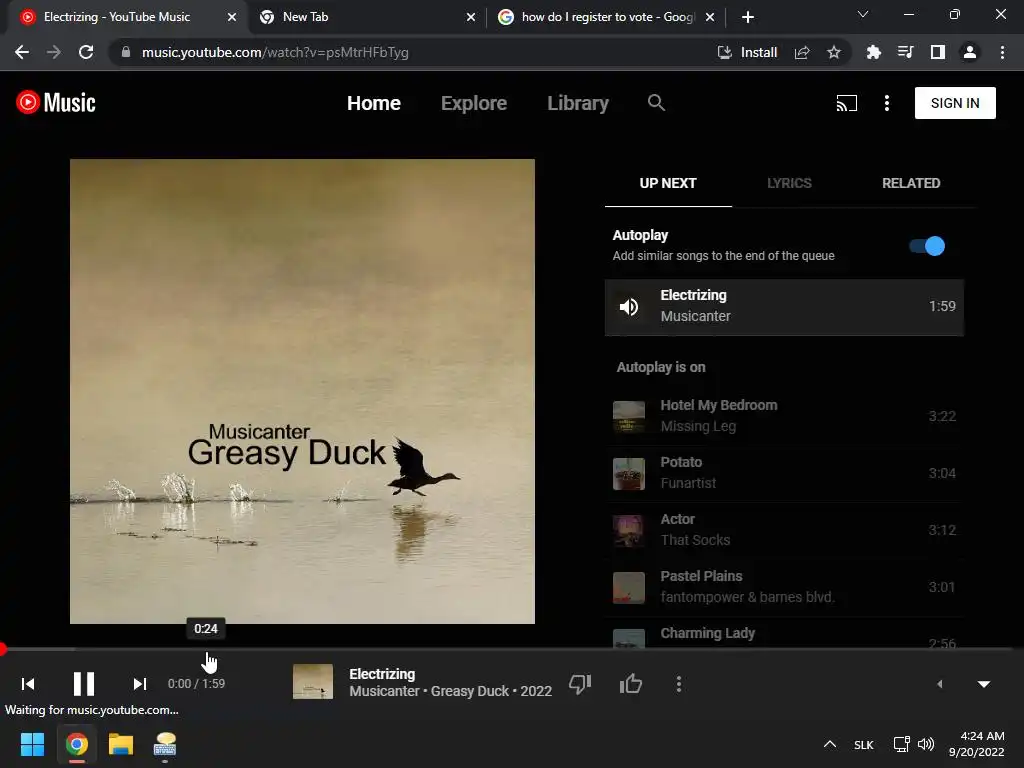
Task: Toggle the Autoplay switch
Action: 927,246
